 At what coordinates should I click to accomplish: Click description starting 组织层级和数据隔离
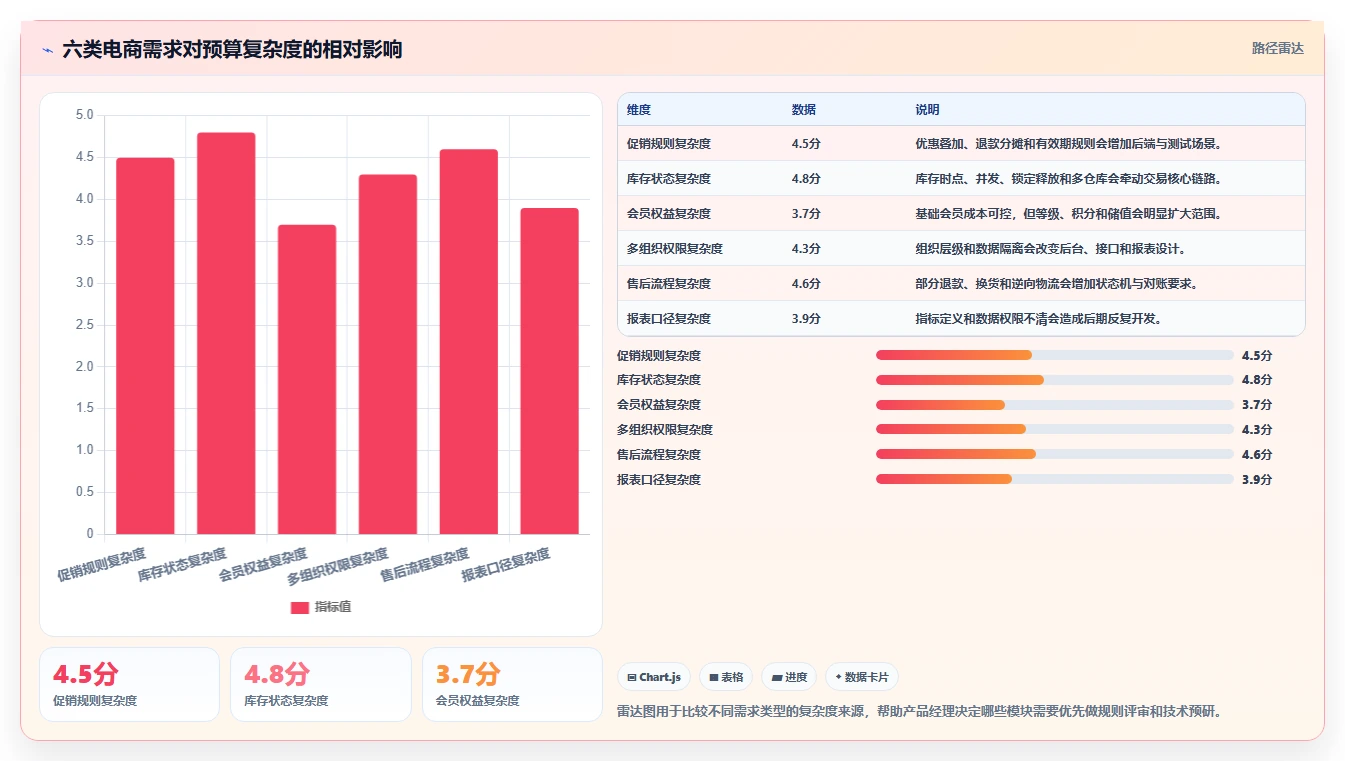coord(1051,249)
